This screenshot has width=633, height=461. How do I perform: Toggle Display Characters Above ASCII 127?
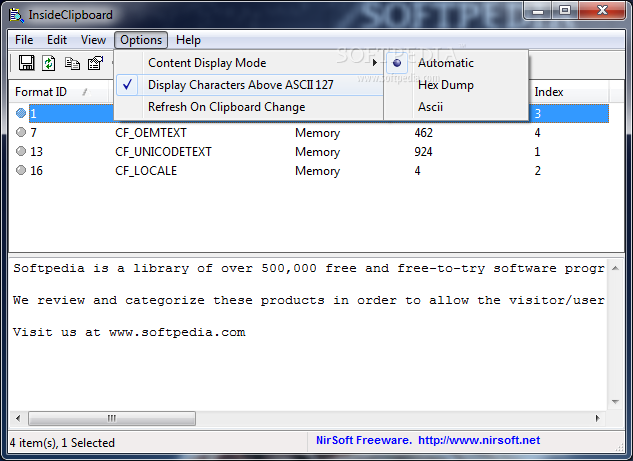click(249, 85)
